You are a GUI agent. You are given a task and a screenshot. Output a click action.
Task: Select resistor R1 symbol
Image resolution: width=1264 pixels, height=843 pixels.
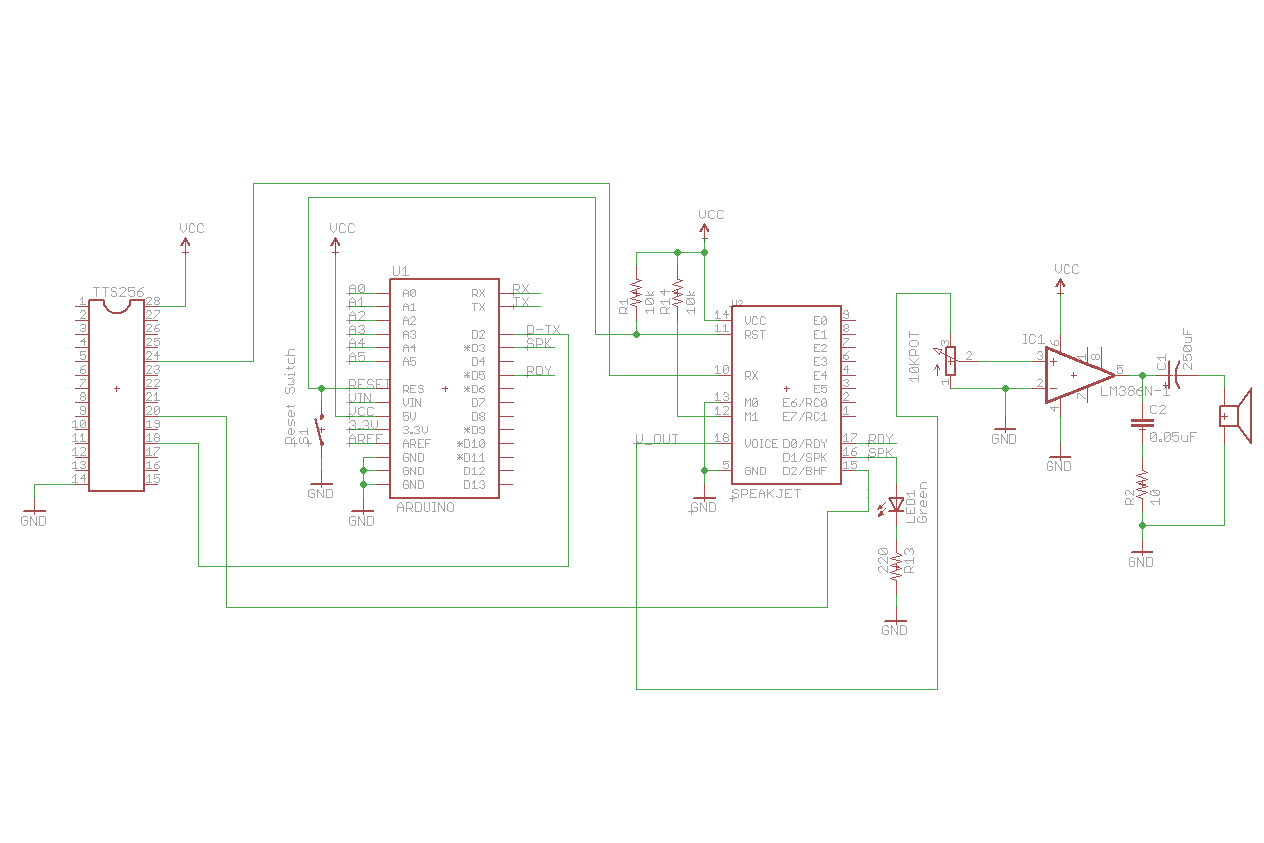coord(636,293)
